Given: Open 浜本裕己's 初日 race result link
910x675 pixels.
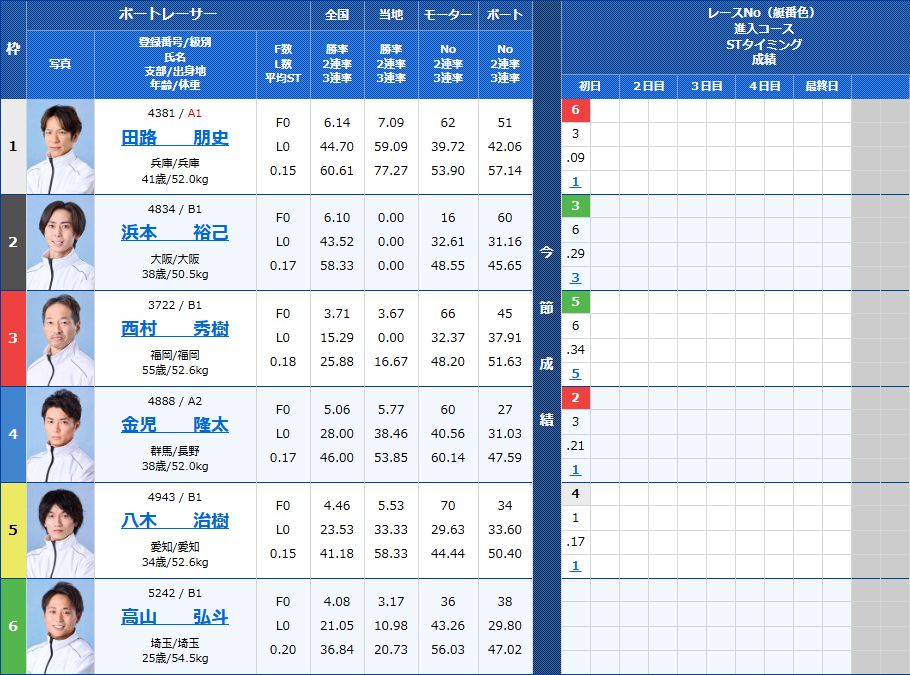Looking at the screenshot, I should click(x=574, y=277).
